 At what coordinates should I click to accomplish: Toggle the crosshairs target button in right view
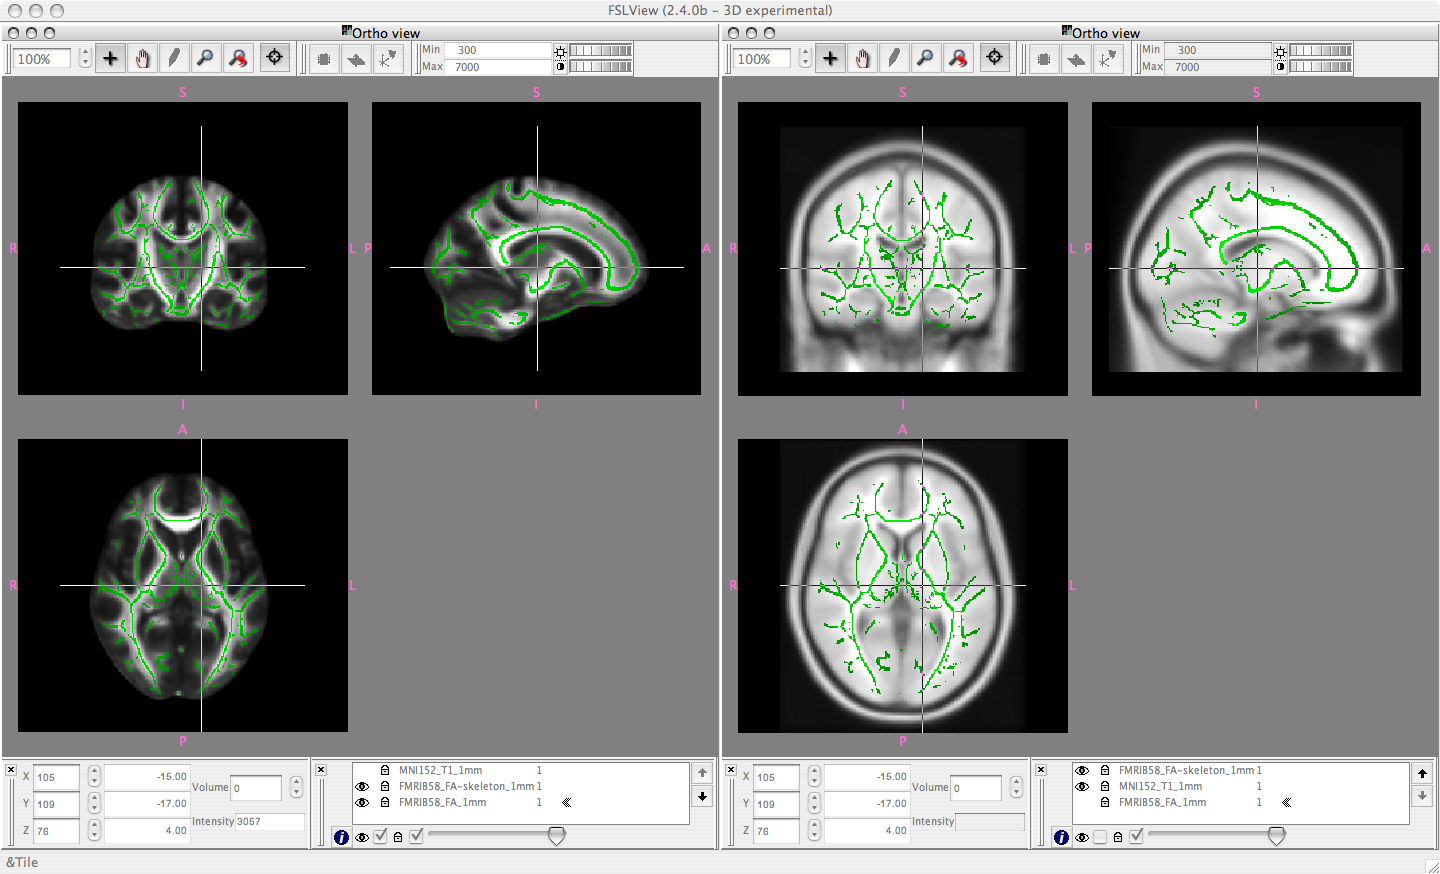point(994,58)
